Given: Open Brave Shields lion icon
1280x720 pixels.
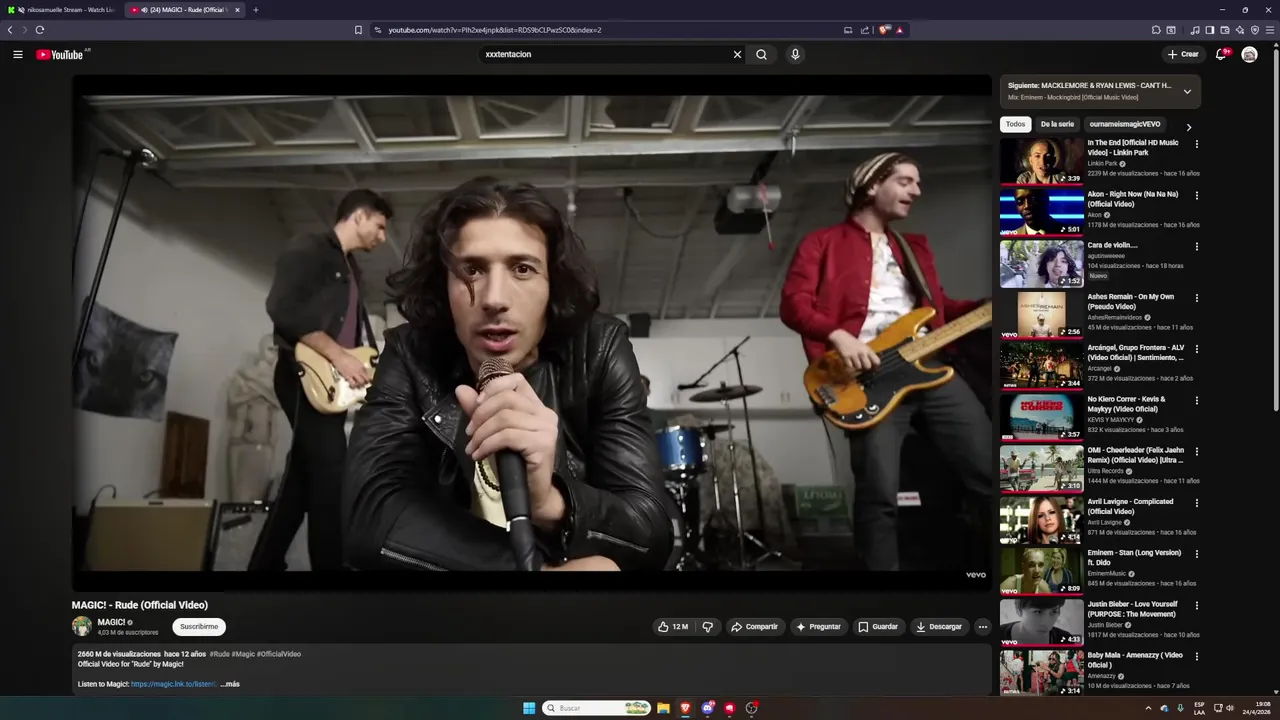Looking at the screenshot, I should 884,30.
